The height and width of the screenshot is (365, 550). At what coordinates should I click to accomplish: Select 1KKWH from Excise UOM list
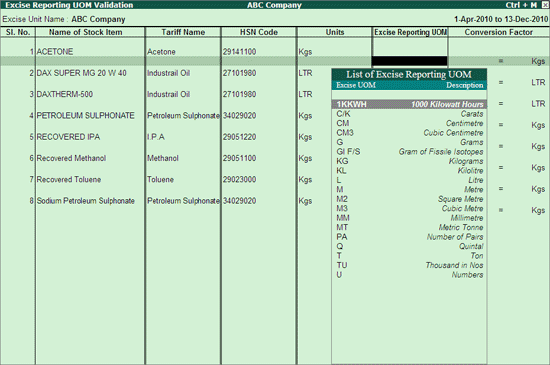tap(409, 104)
